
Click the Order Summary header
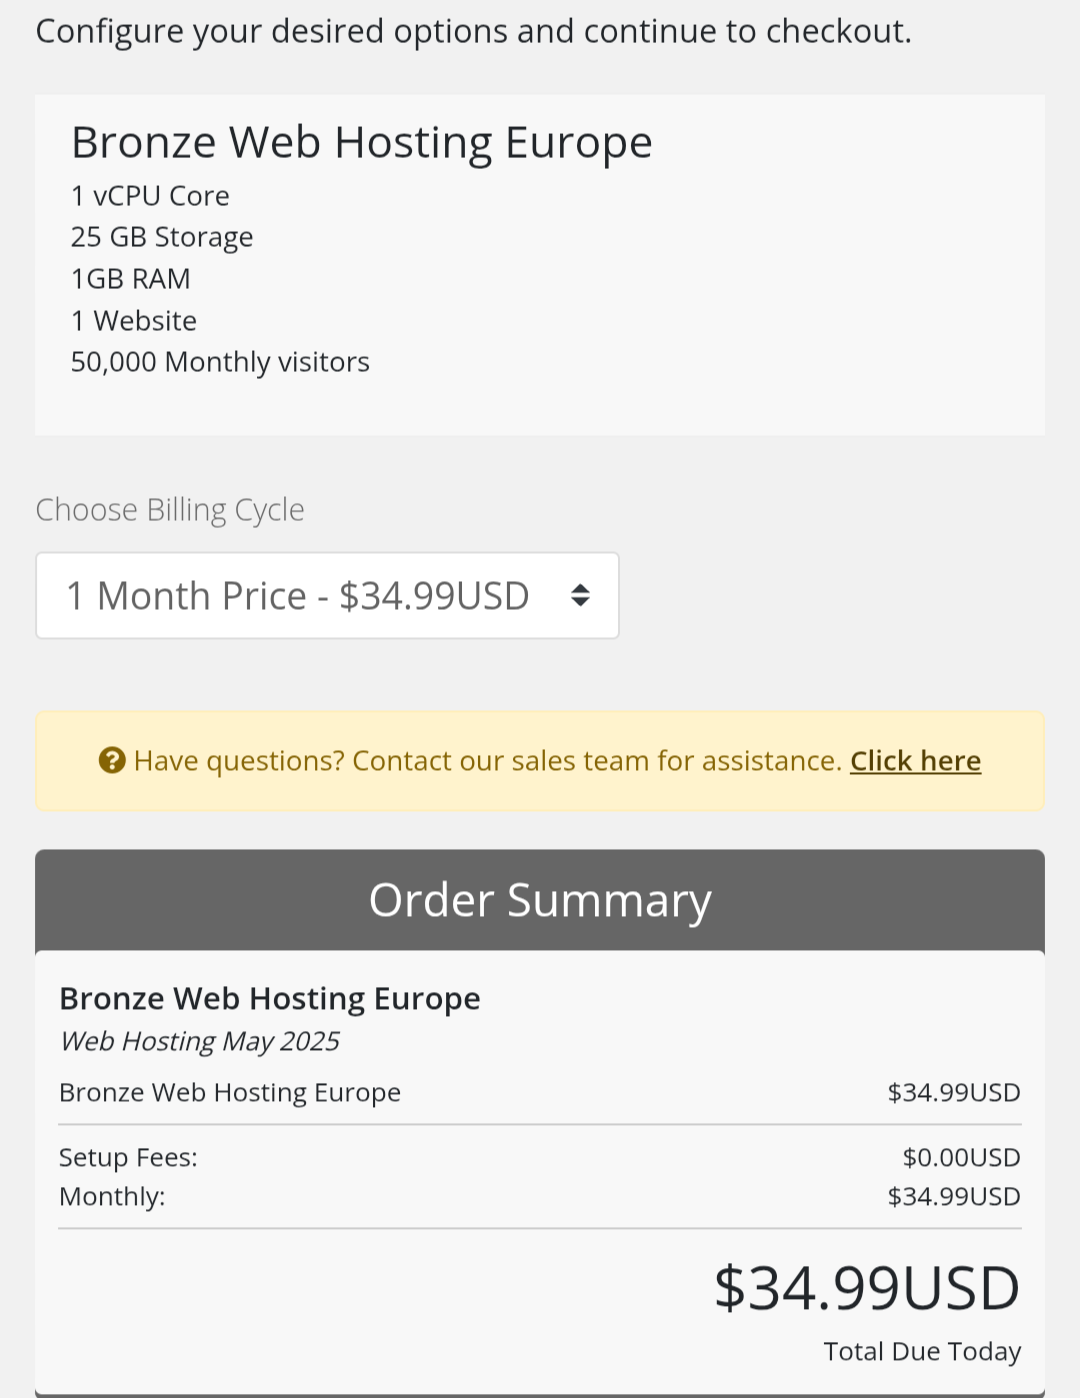coord(540,900)
